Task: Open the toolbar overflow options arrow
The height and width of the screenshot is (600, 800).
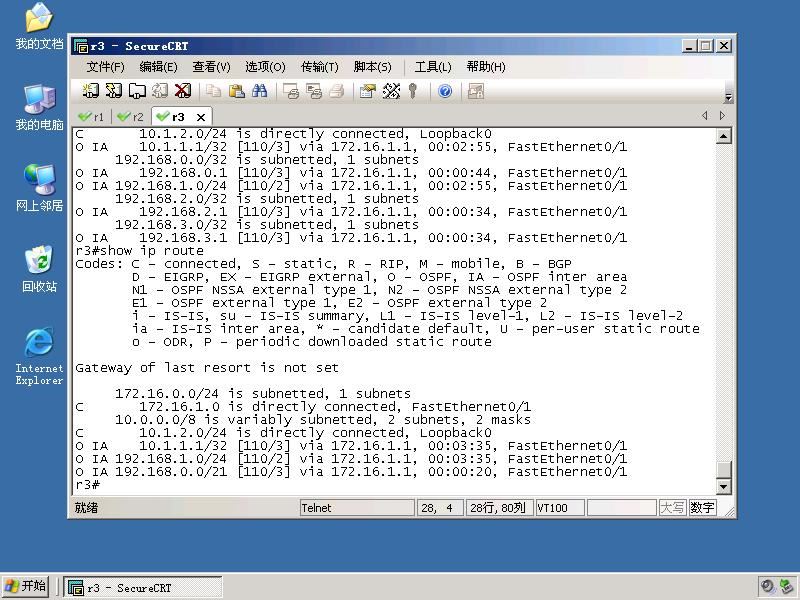Action: 729,97
